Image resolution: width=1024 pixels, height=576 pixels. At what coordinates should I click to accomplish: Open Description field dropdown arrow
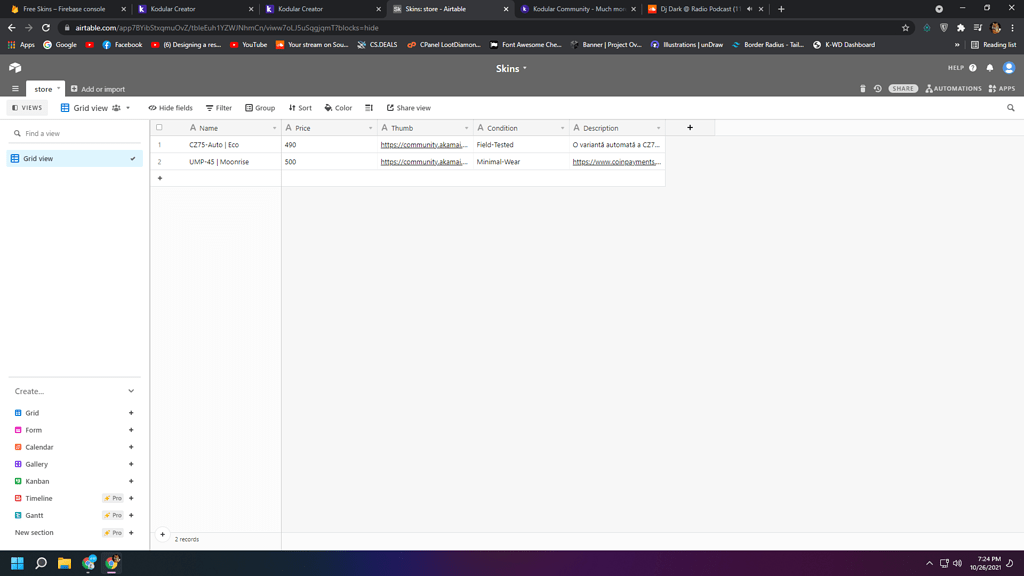658,128
